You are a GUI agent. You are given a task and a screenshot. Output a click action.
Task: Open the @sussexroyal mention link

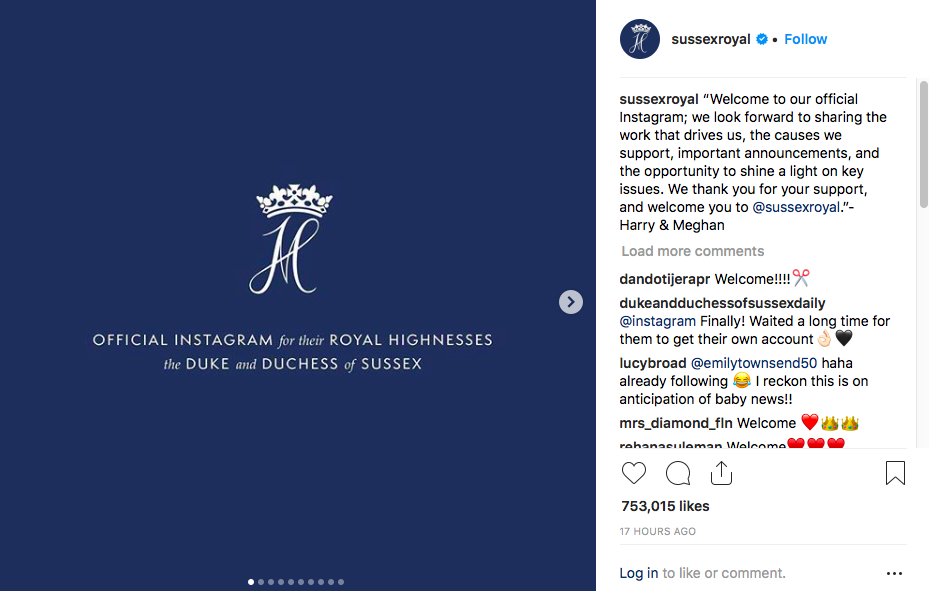pyautogui.click(x=796, y=207)
